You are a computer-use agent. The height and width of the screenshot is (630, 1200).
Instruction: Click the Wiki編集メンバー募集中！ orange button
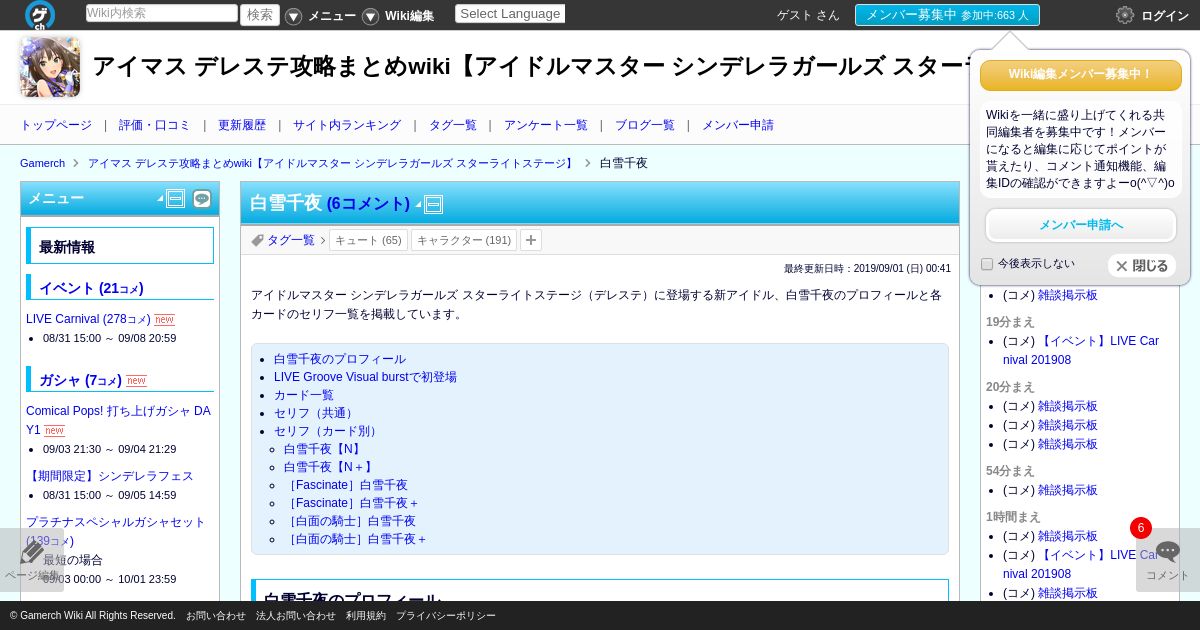tap(1081, 75)
